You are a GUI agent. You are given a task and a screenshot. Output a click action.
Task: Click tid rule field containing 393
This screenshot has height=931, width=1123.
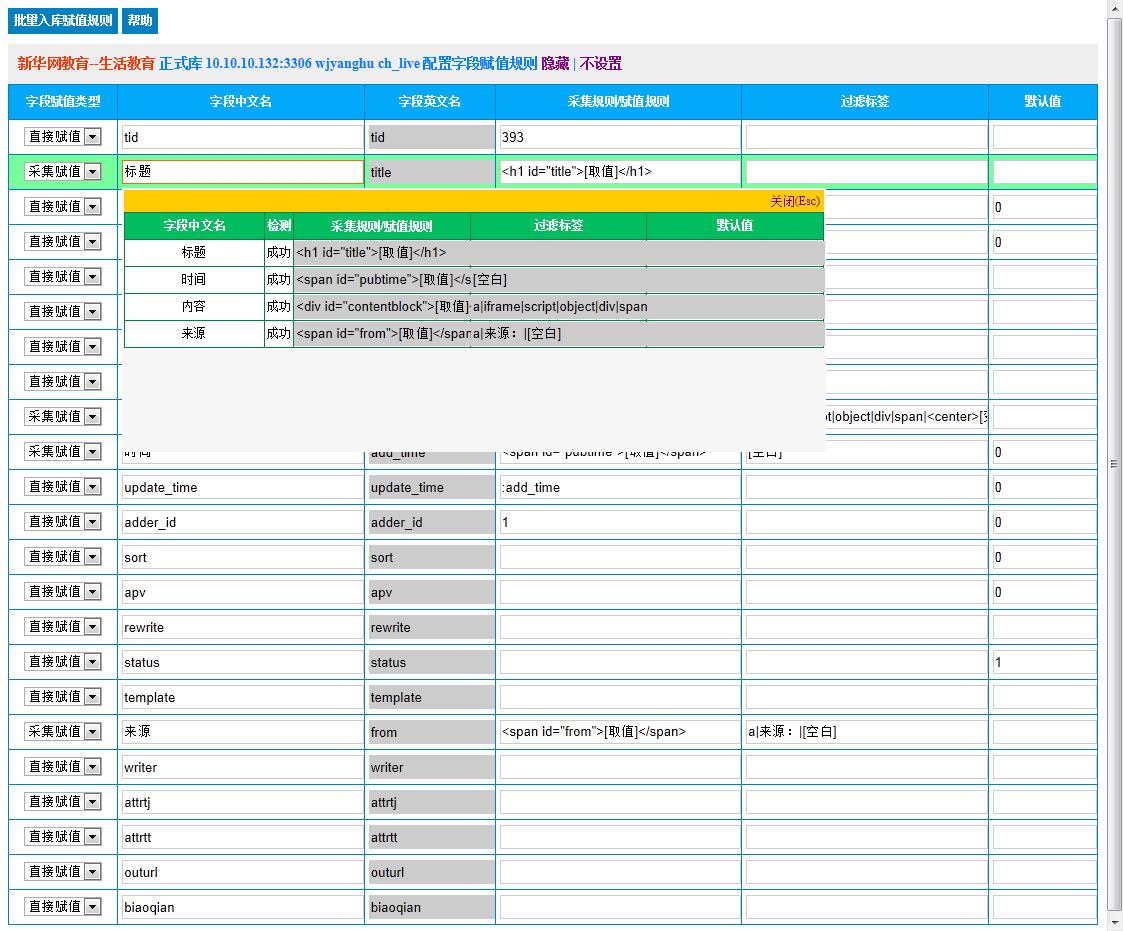pyautogui.click(x=618, y=137)
